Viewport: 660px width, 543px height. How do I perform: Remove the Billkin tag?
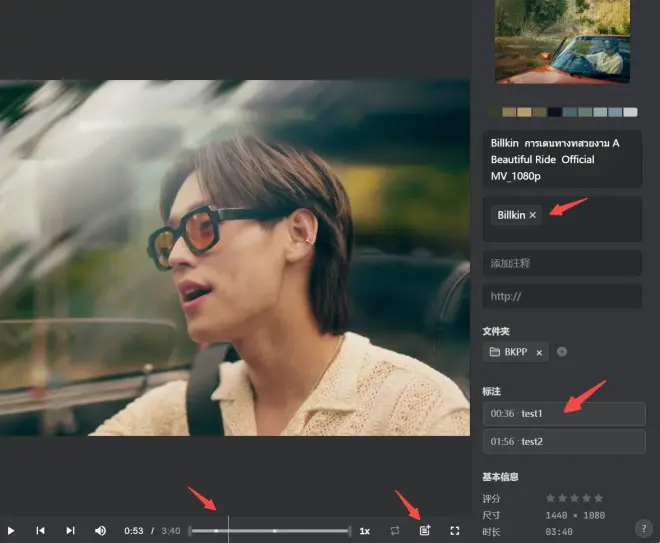[532, 215]
